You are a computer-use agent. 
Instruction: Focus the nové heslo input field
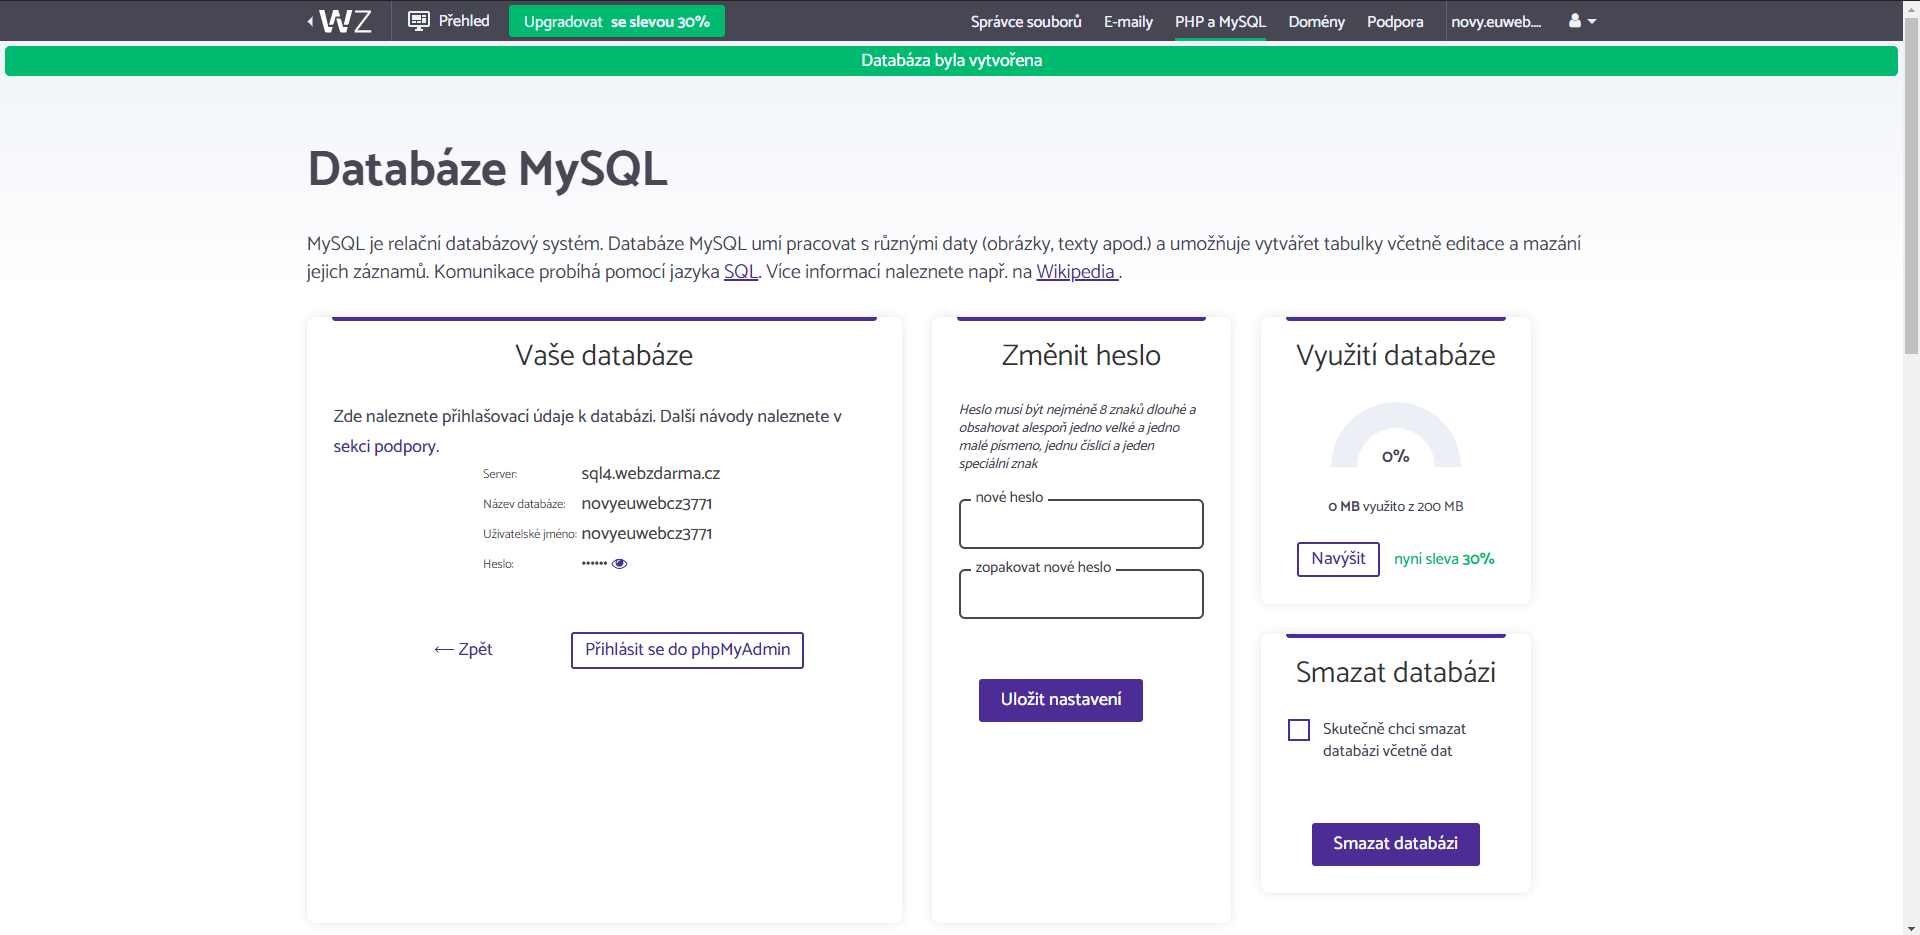tap(1081, 524)
